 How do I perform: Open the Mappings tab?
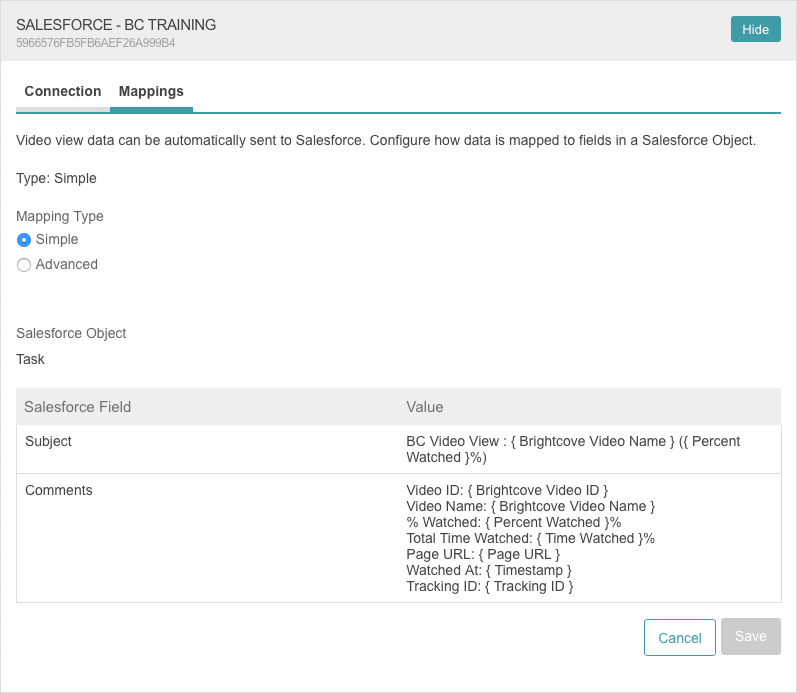[151, 92]
